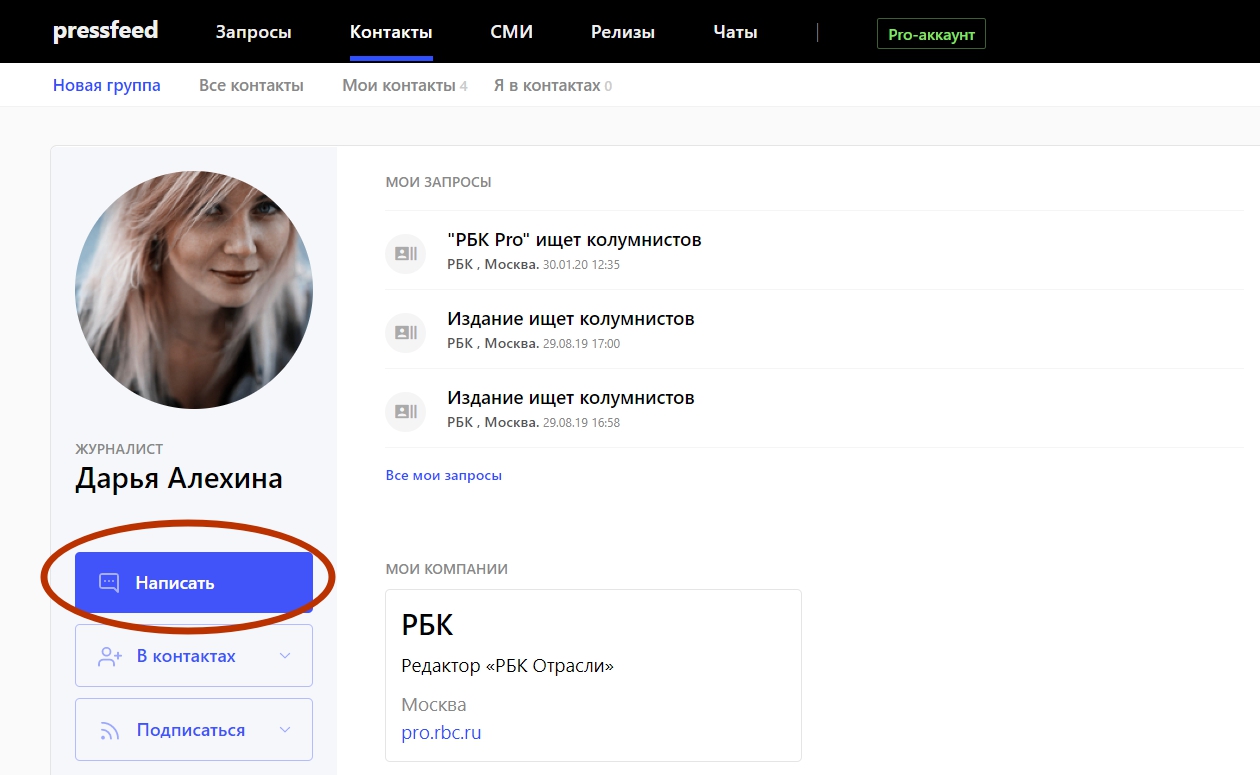Click the icon beside "РБК Pro" ищет колумнистов

[405, 253]
